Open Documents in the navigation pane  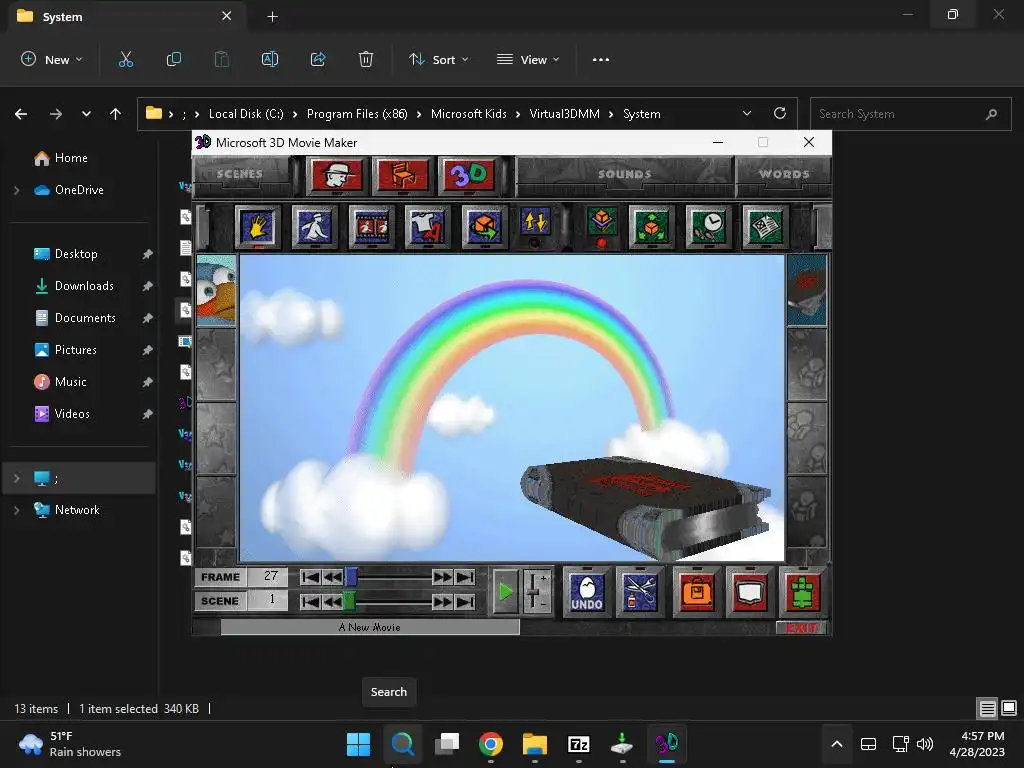[85, 317]
